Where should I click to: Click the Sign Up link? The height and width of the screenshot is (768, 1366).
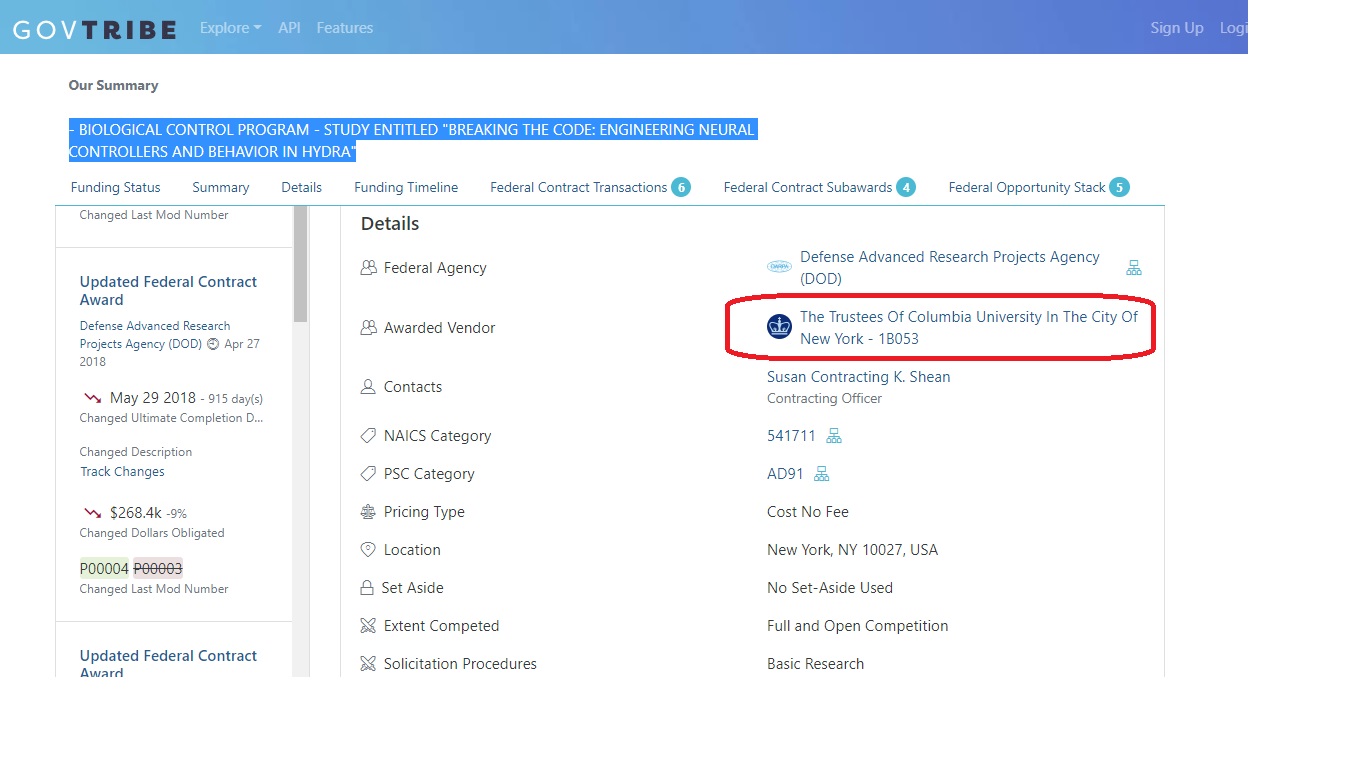(x=1177, y=28)
